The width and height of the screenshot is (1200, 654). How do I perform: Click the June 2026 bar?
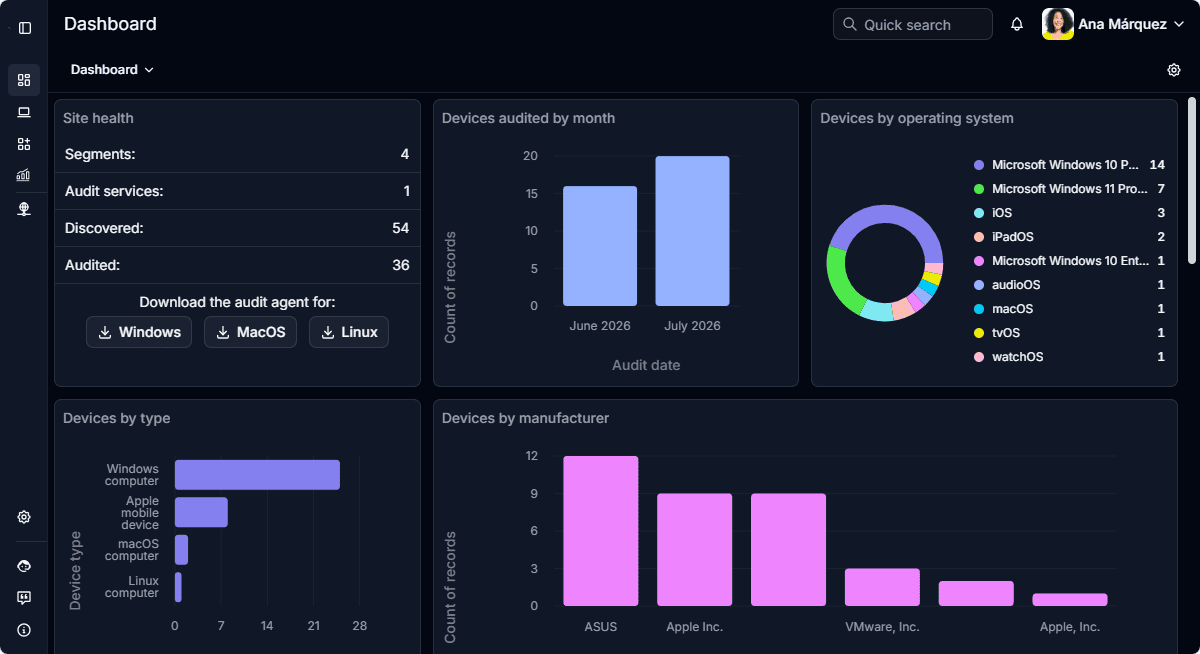[600, 246]
